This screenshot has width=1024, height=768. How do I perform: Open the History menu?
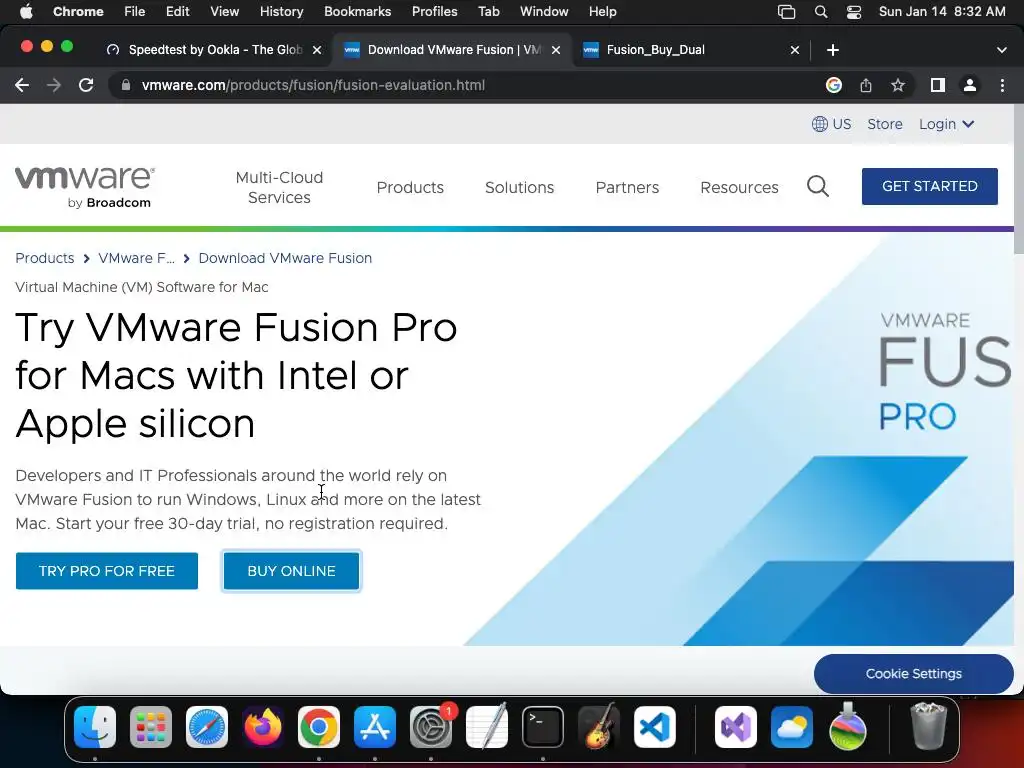[x=281, y=12]
